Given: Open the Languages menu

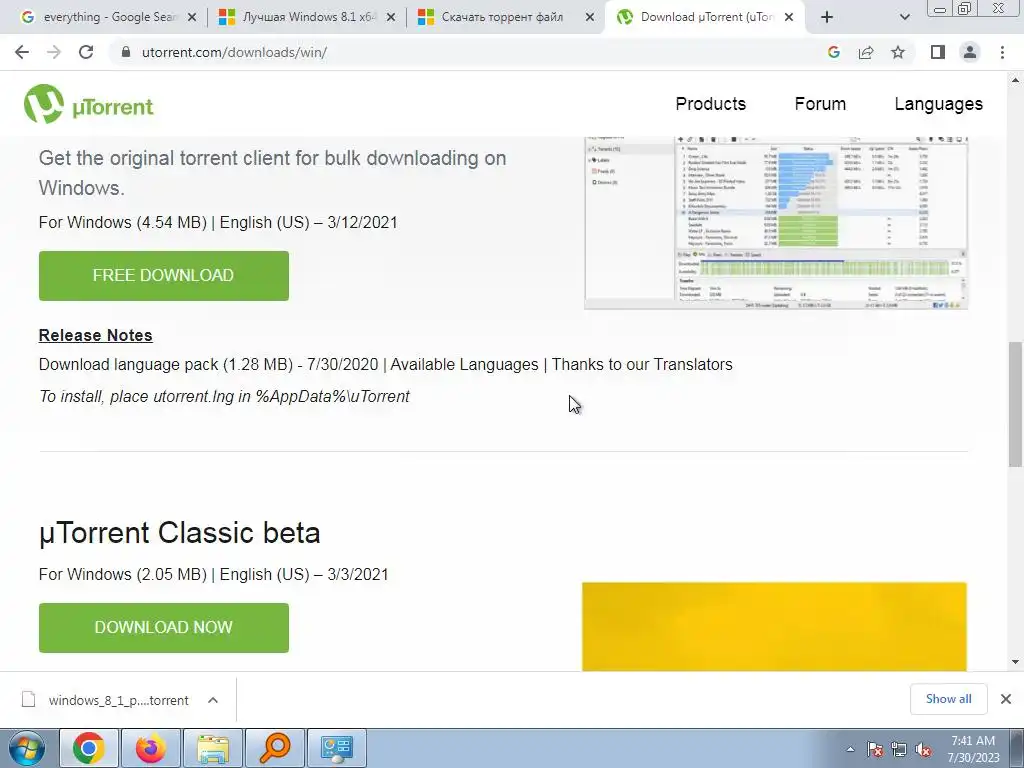Looking at the screenshot, I should [x=938, y=104].
